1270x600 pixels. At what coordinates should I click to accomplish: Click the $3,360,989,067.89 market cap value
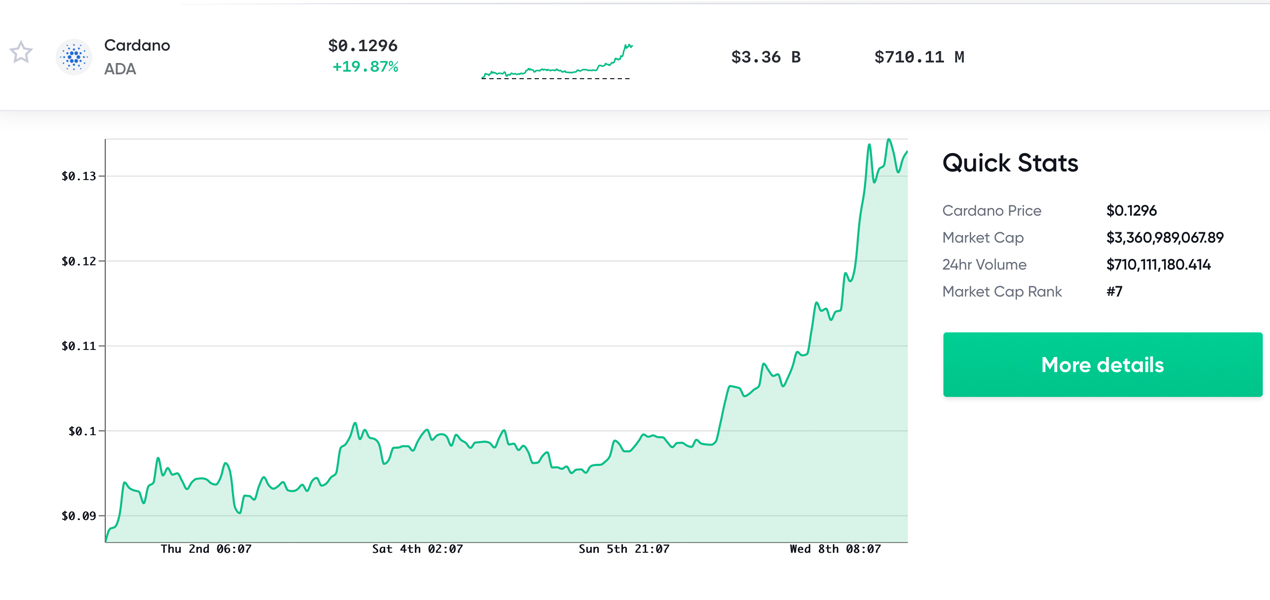[1165, 238]
